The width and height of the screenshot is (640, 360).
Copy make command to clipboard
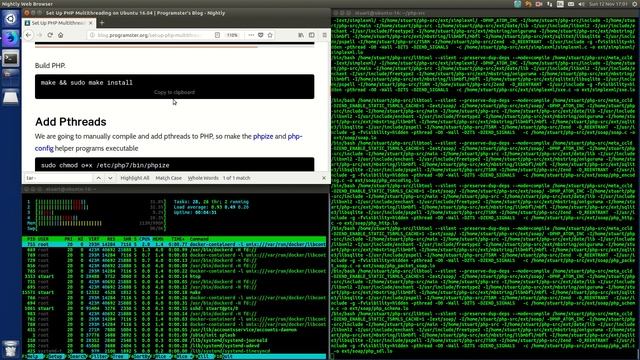pyautogui.click(x=174, y=92)
